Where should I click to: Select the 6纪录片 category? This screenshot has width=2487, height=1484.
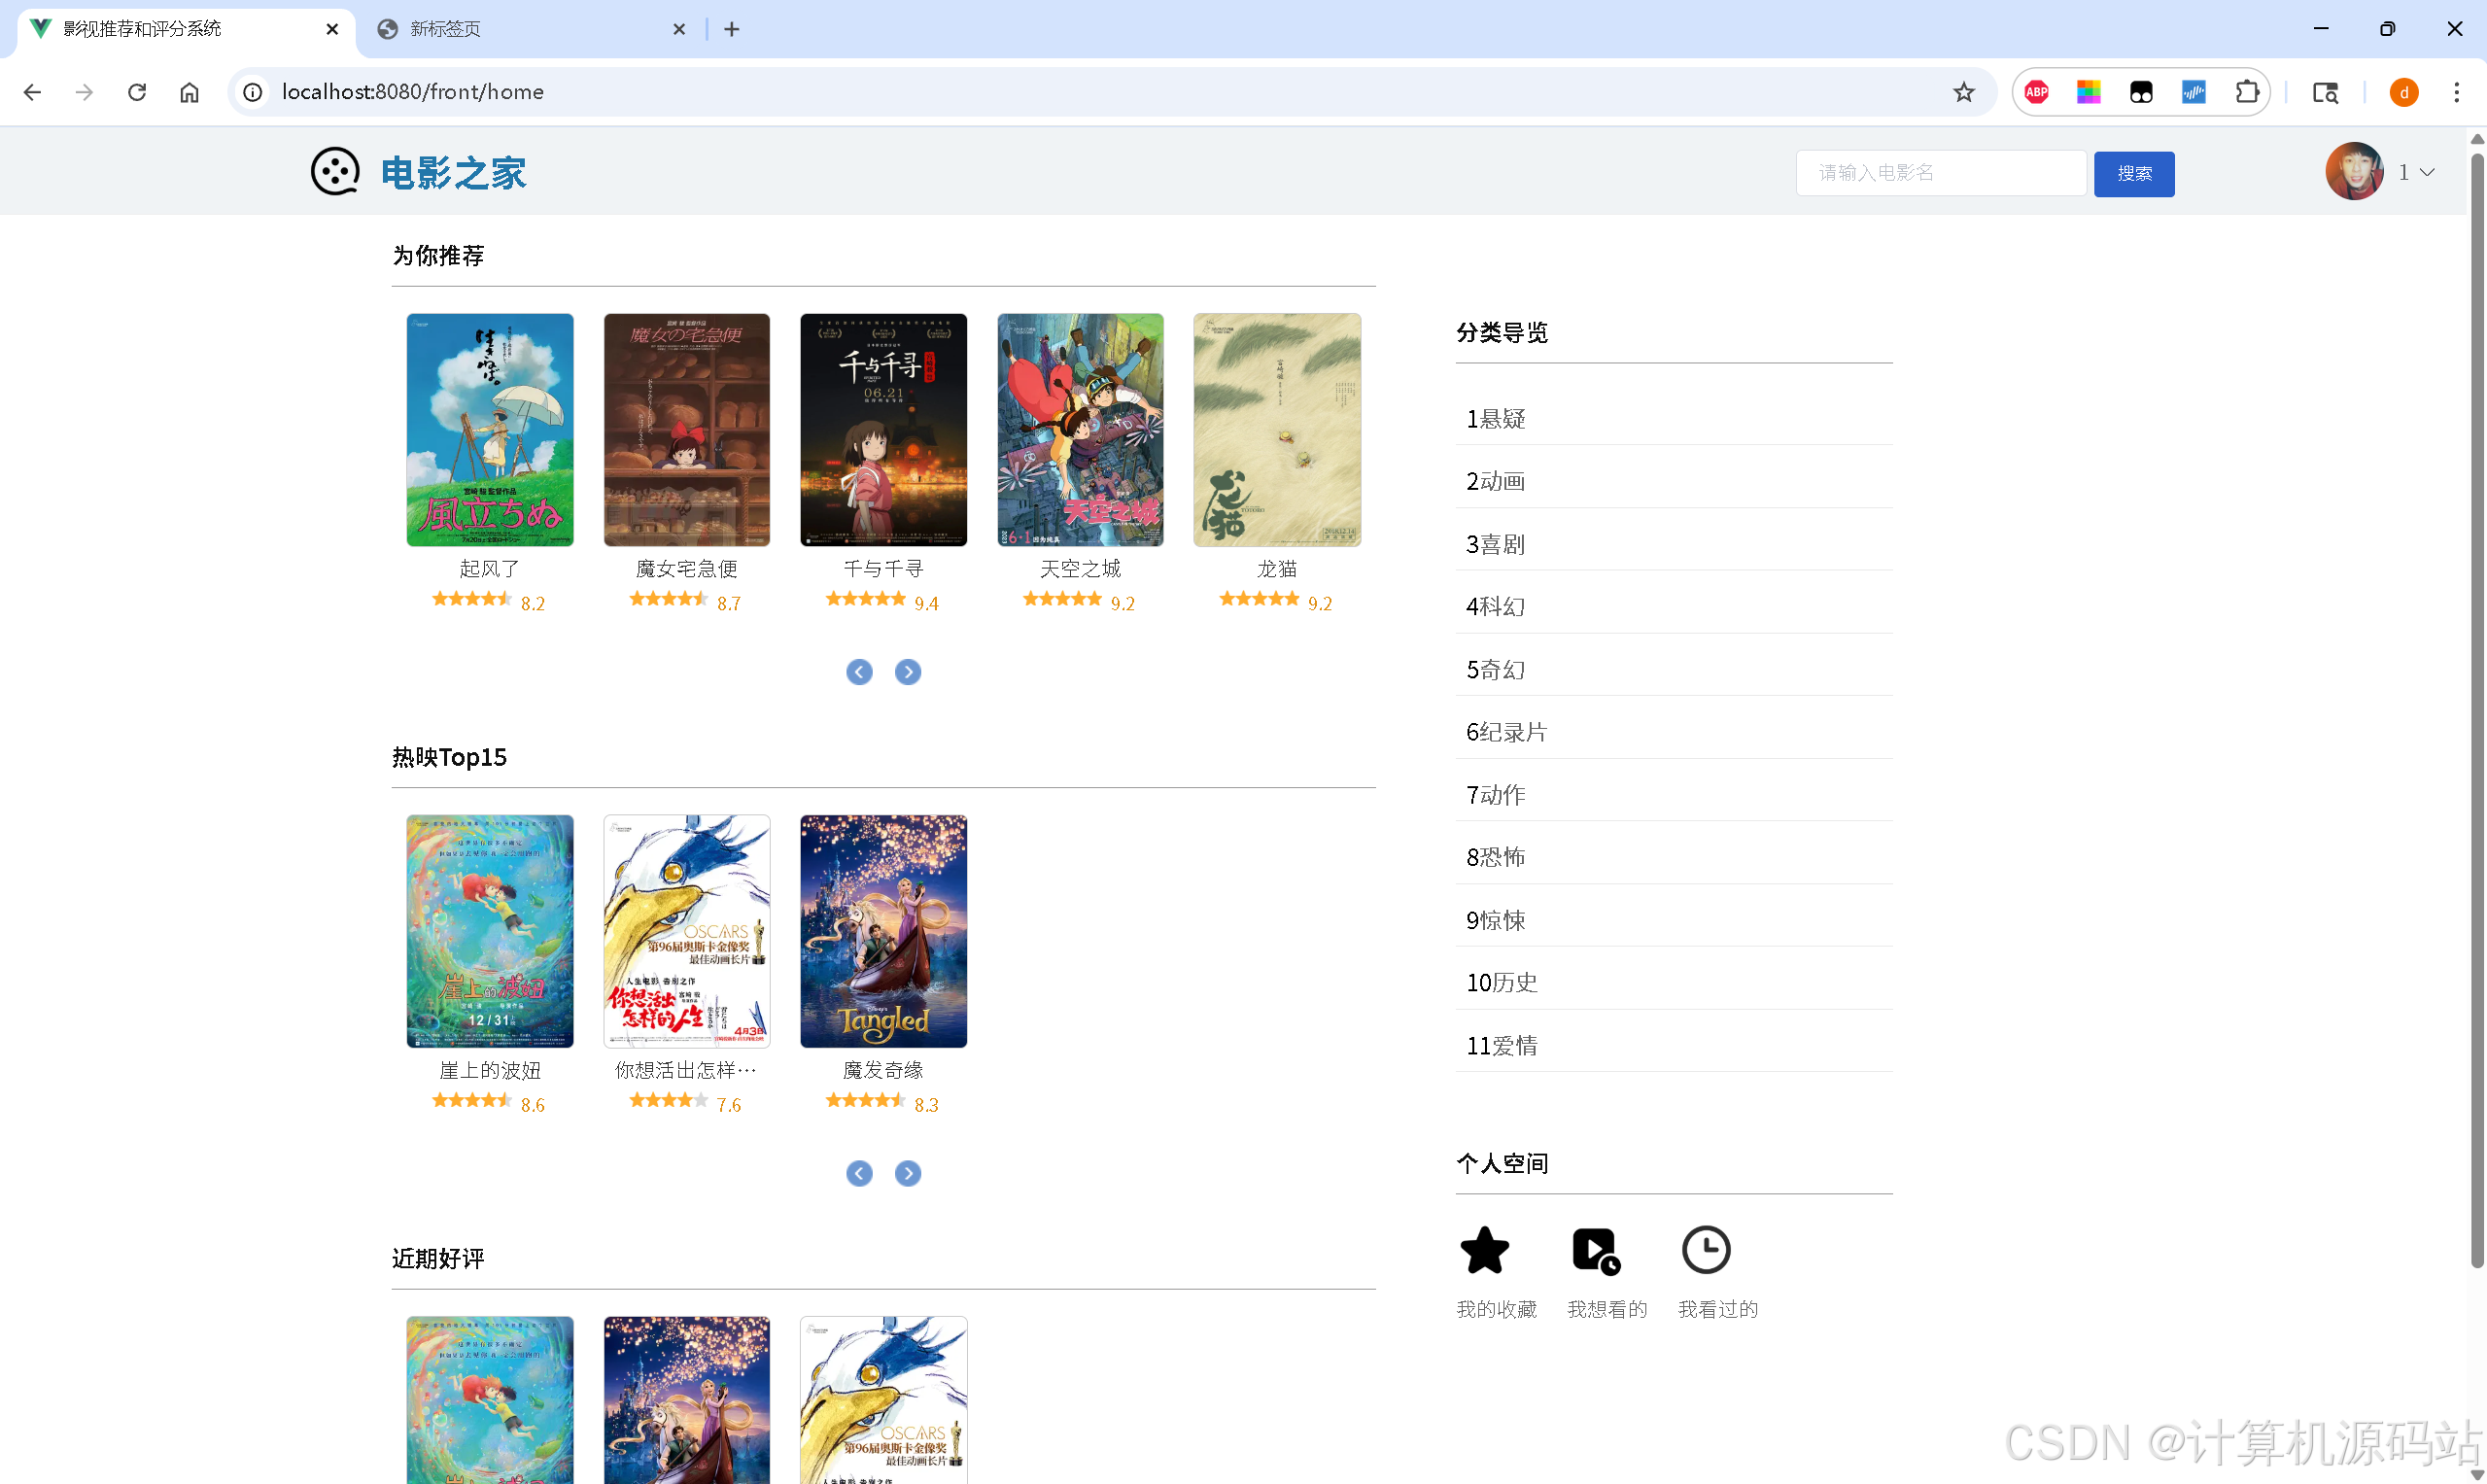[1506, 732]
